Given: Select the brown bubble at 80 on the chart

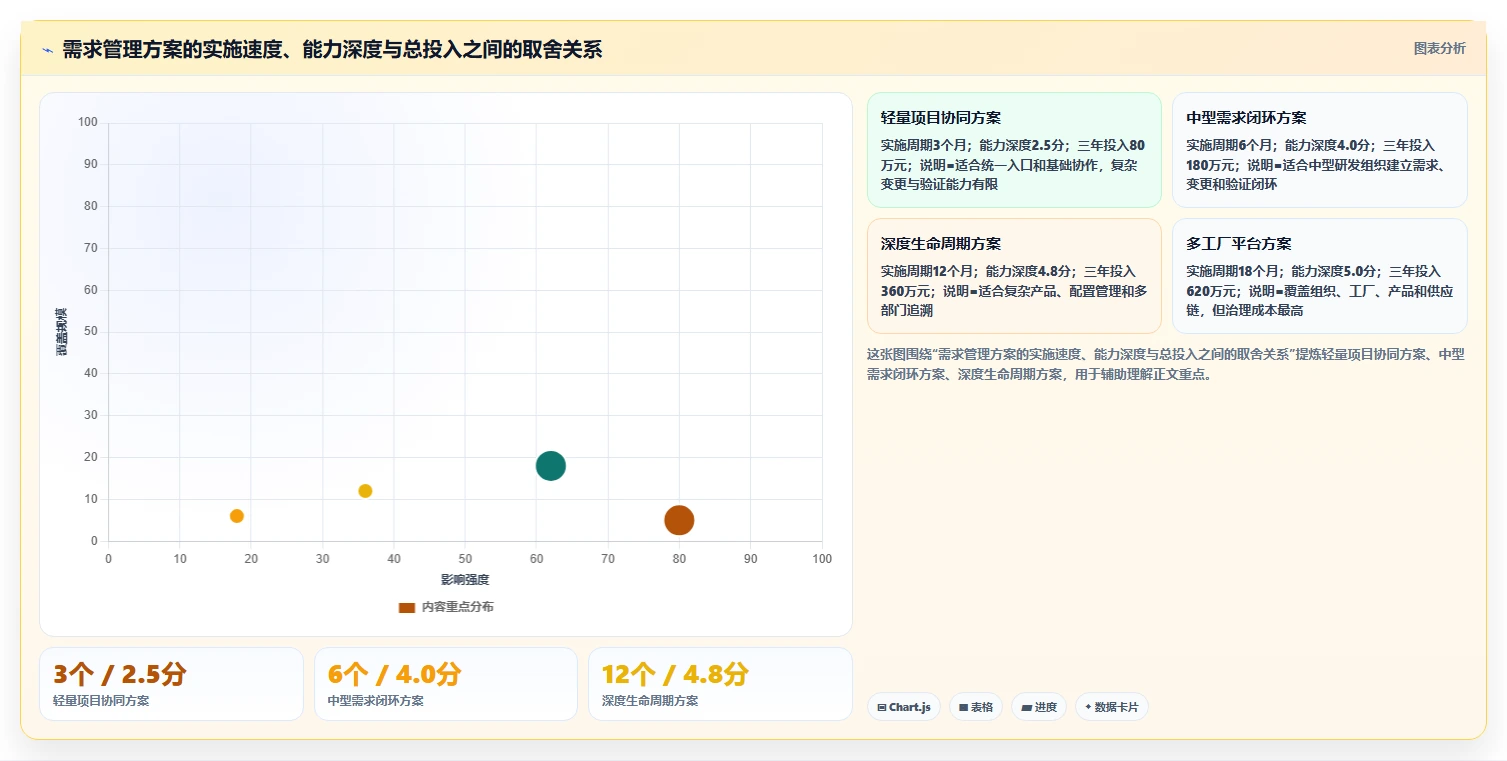Looking at the screenshot, I should (679, 520).
